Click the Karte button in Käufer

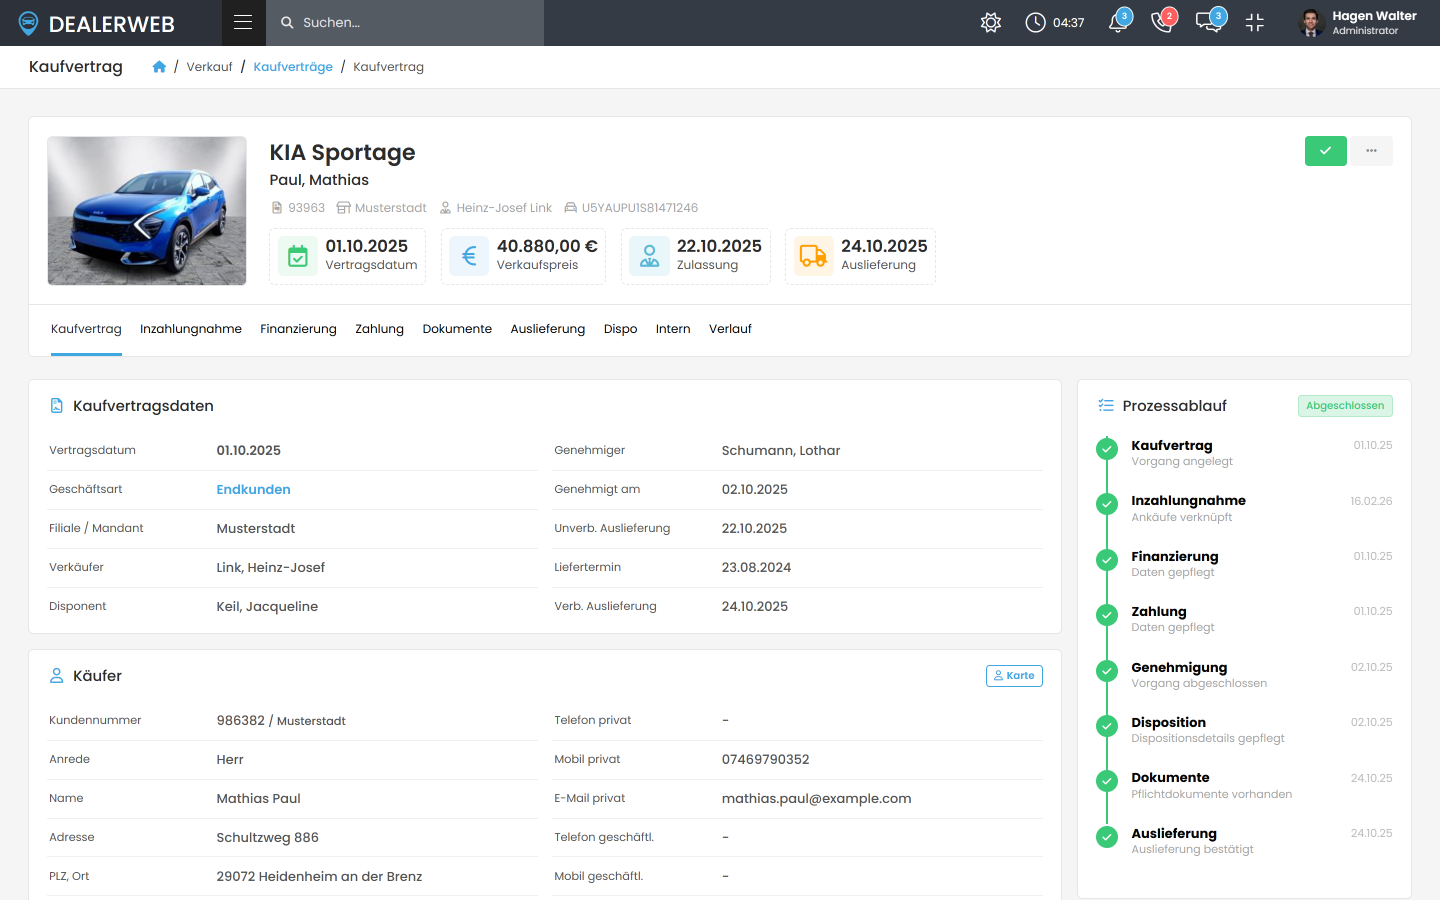click(x=1014, y=676)
